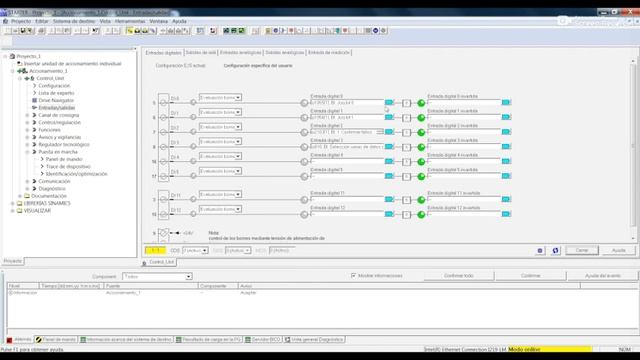The width and height of the screenshot is (640, 360).
Task: Click cyan button of Entrada digital 1 invertida
Action: (506, 117)
